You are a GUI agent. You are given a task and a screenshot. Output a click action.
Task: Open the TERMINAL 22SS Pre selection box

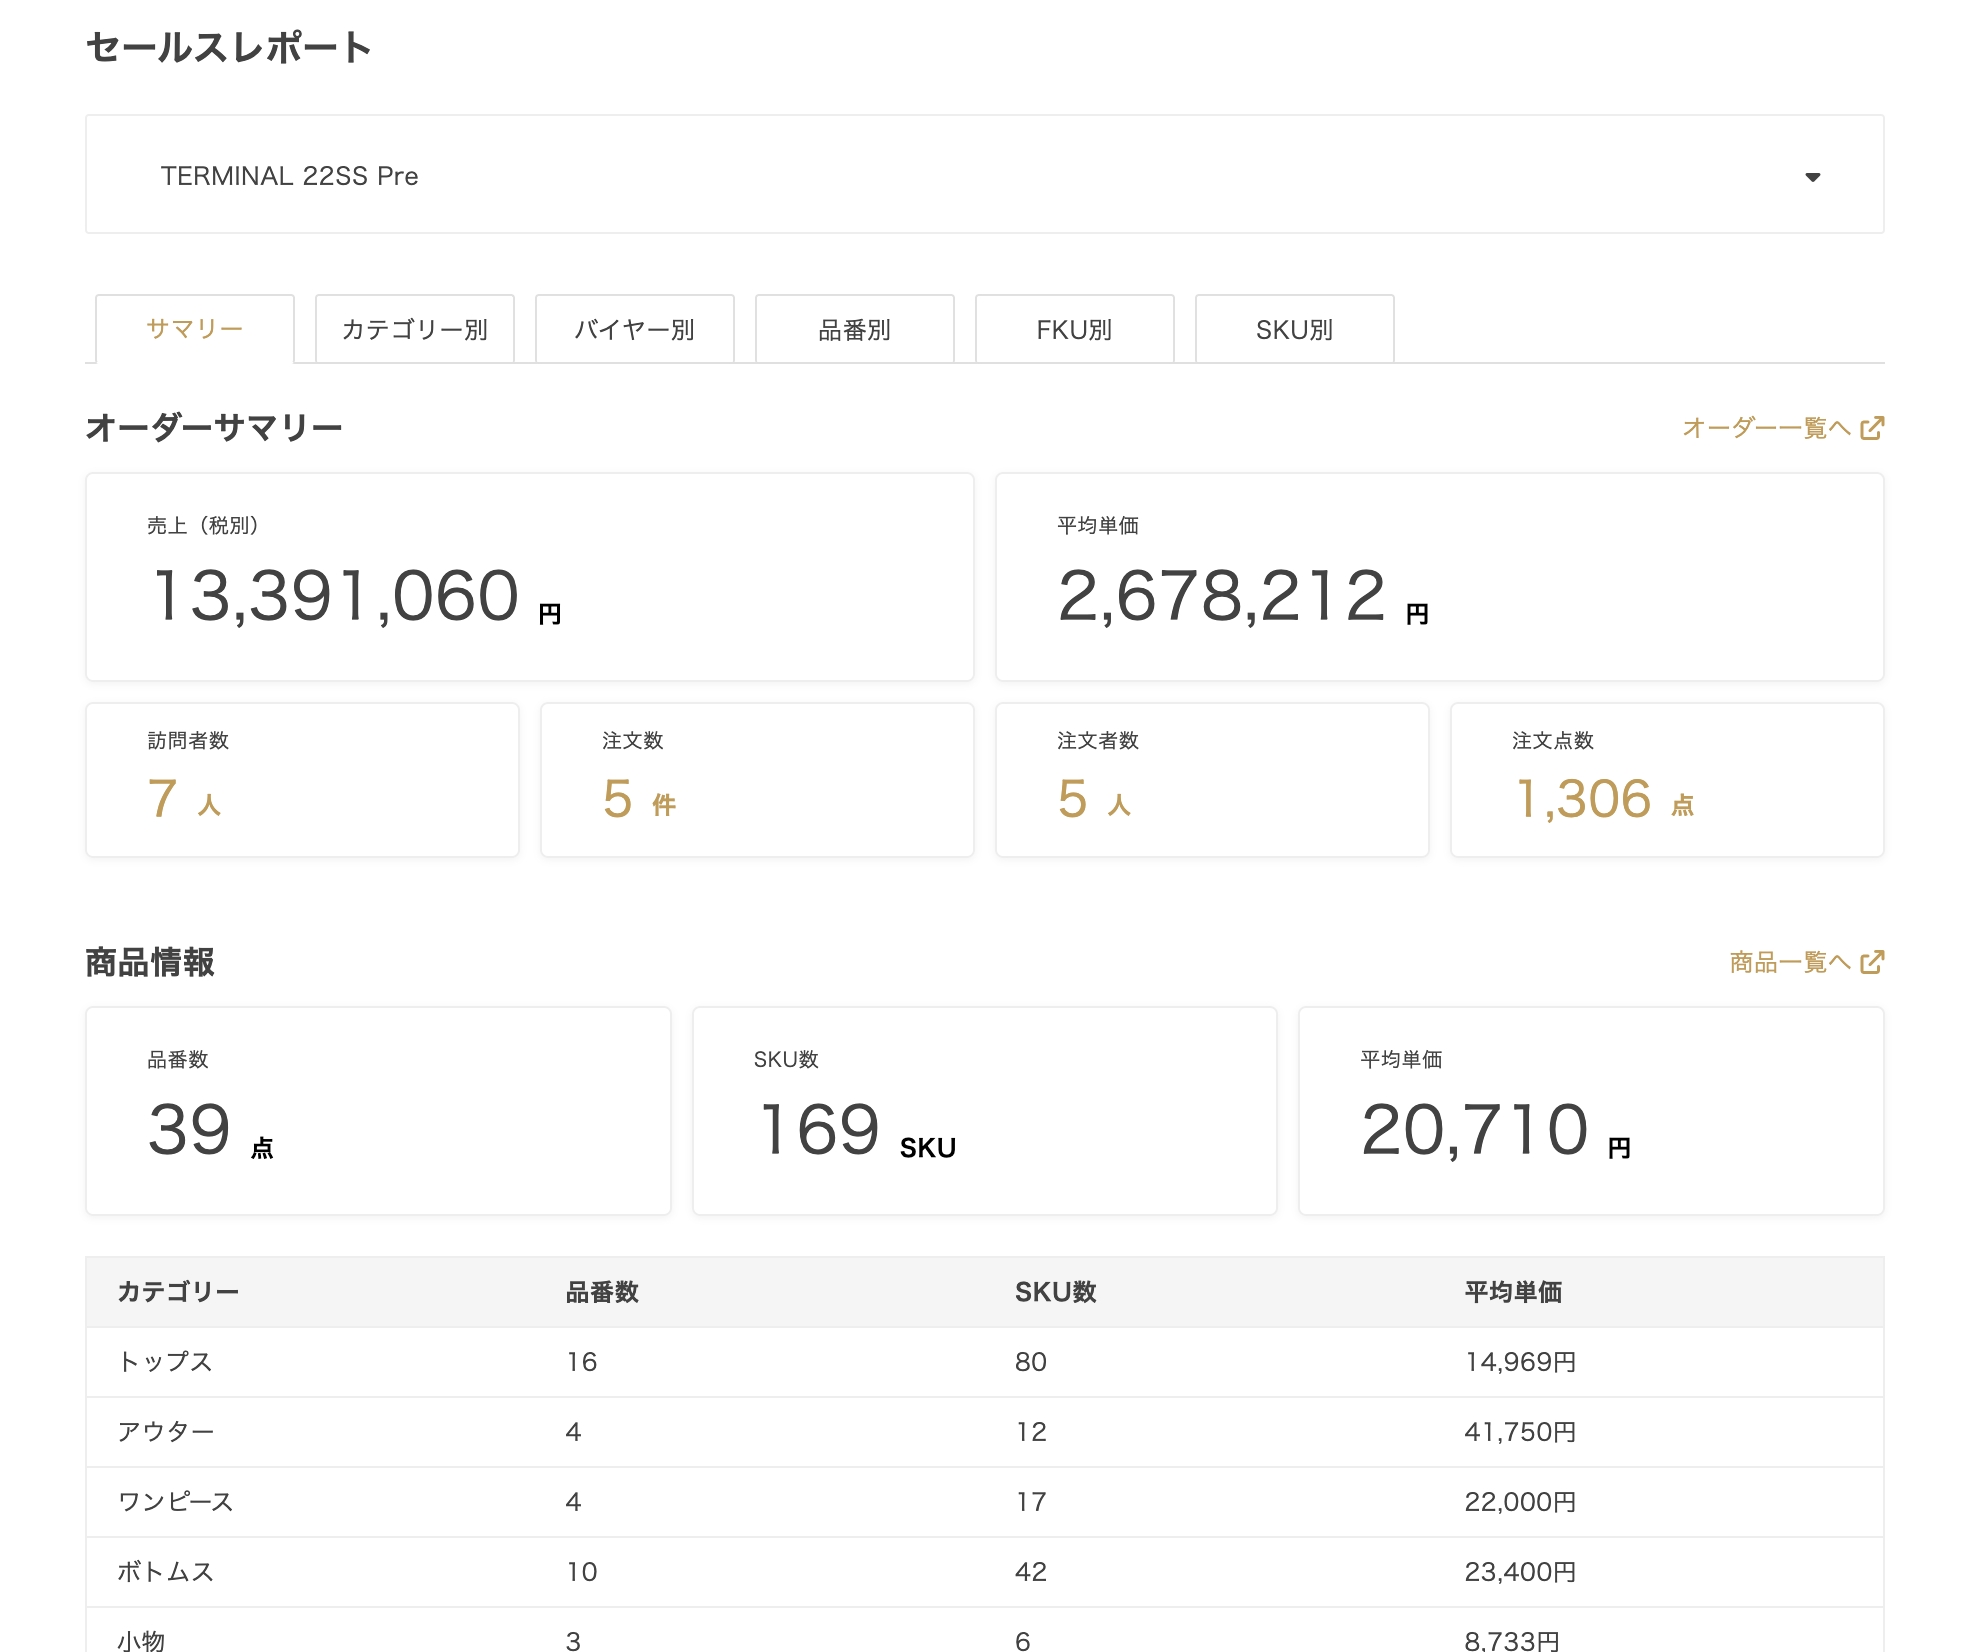[983, 175]
